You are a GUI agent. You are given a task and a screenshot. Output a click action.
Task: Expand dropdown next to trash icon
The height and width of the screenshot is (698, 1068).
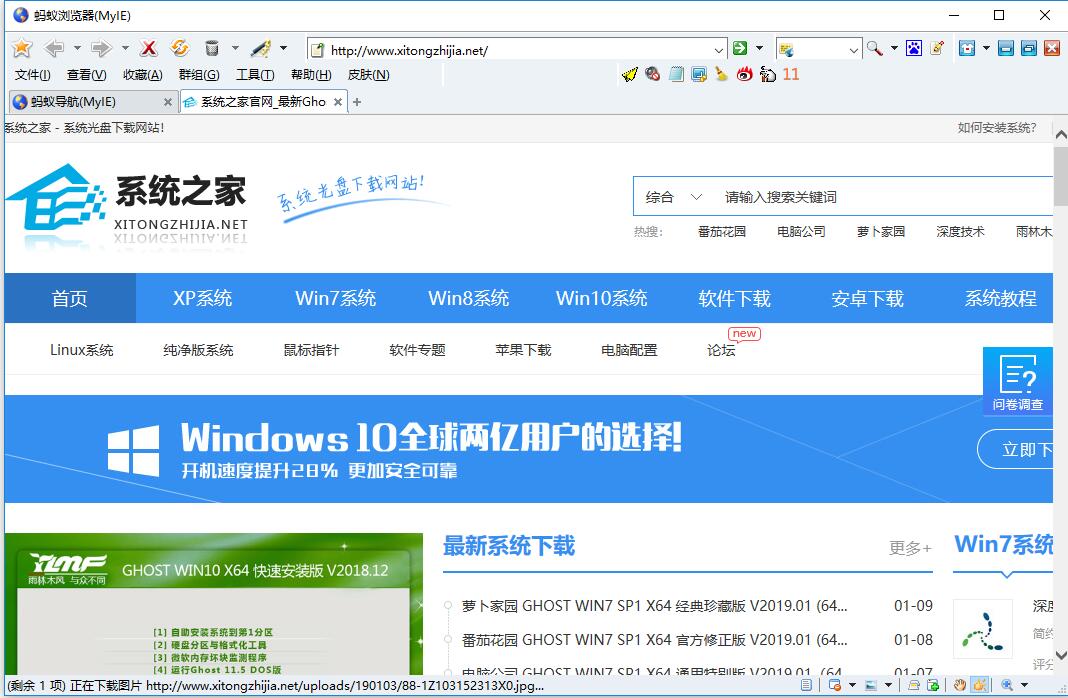(x=235, y=48)
